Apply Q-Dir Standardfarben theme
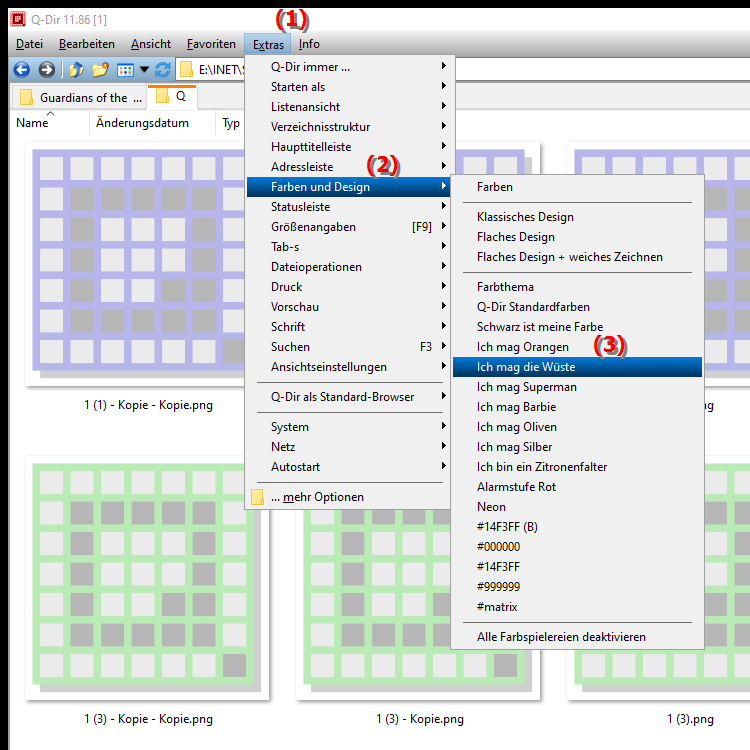The height and width of the screenshot is (750, 750). coord(577,307)
